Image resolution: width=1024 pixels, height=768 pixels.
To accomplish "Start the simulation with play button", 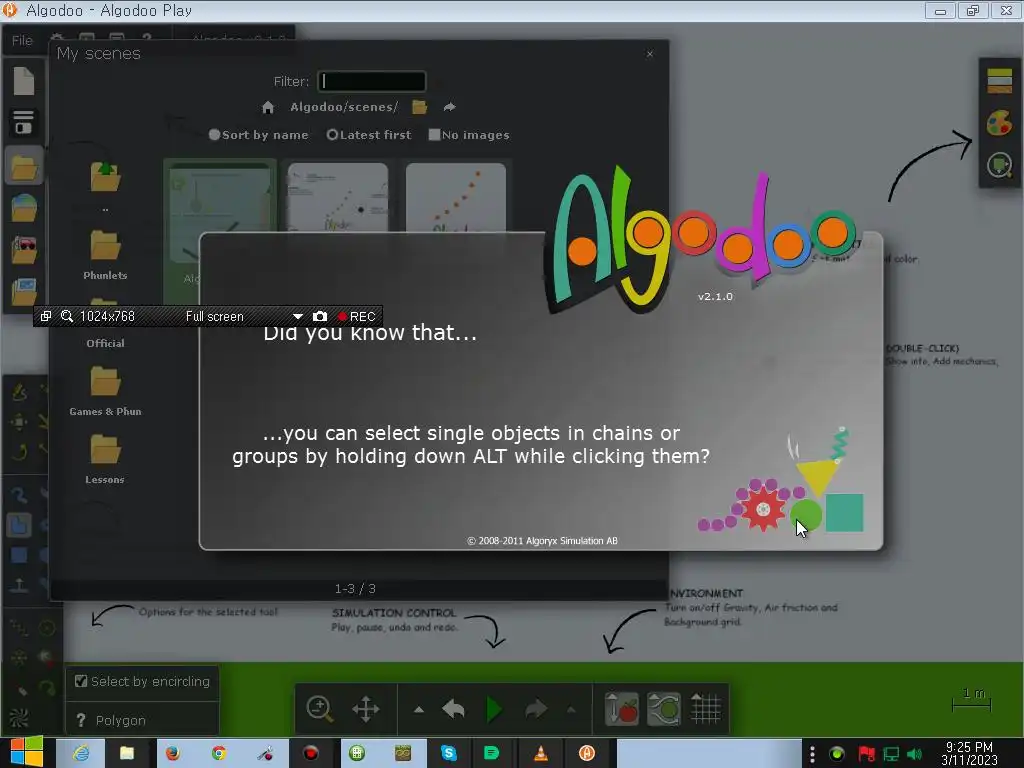I will 494,709.
